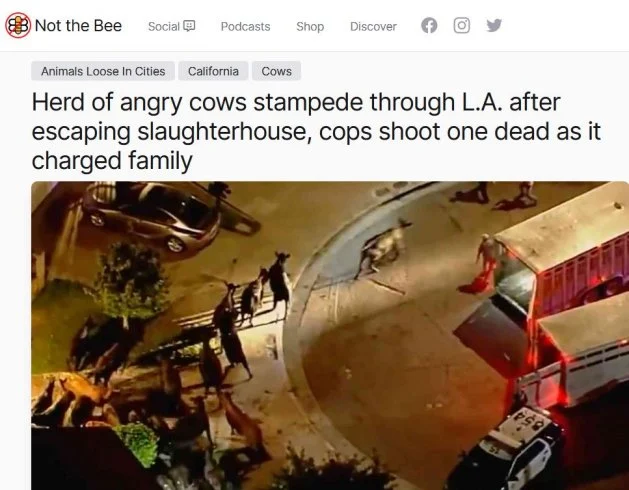Open the Not the Bee home link text
629x490 pixels.
(78, 26)
